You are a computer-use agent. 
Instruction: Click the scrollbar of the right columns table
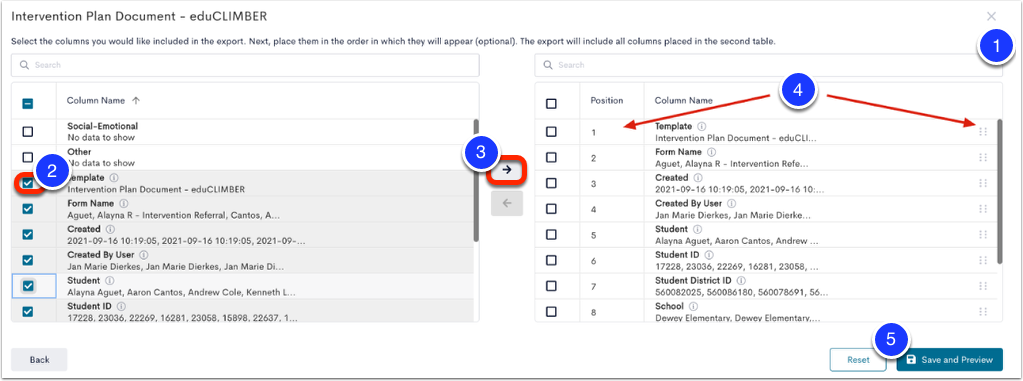1000,190
